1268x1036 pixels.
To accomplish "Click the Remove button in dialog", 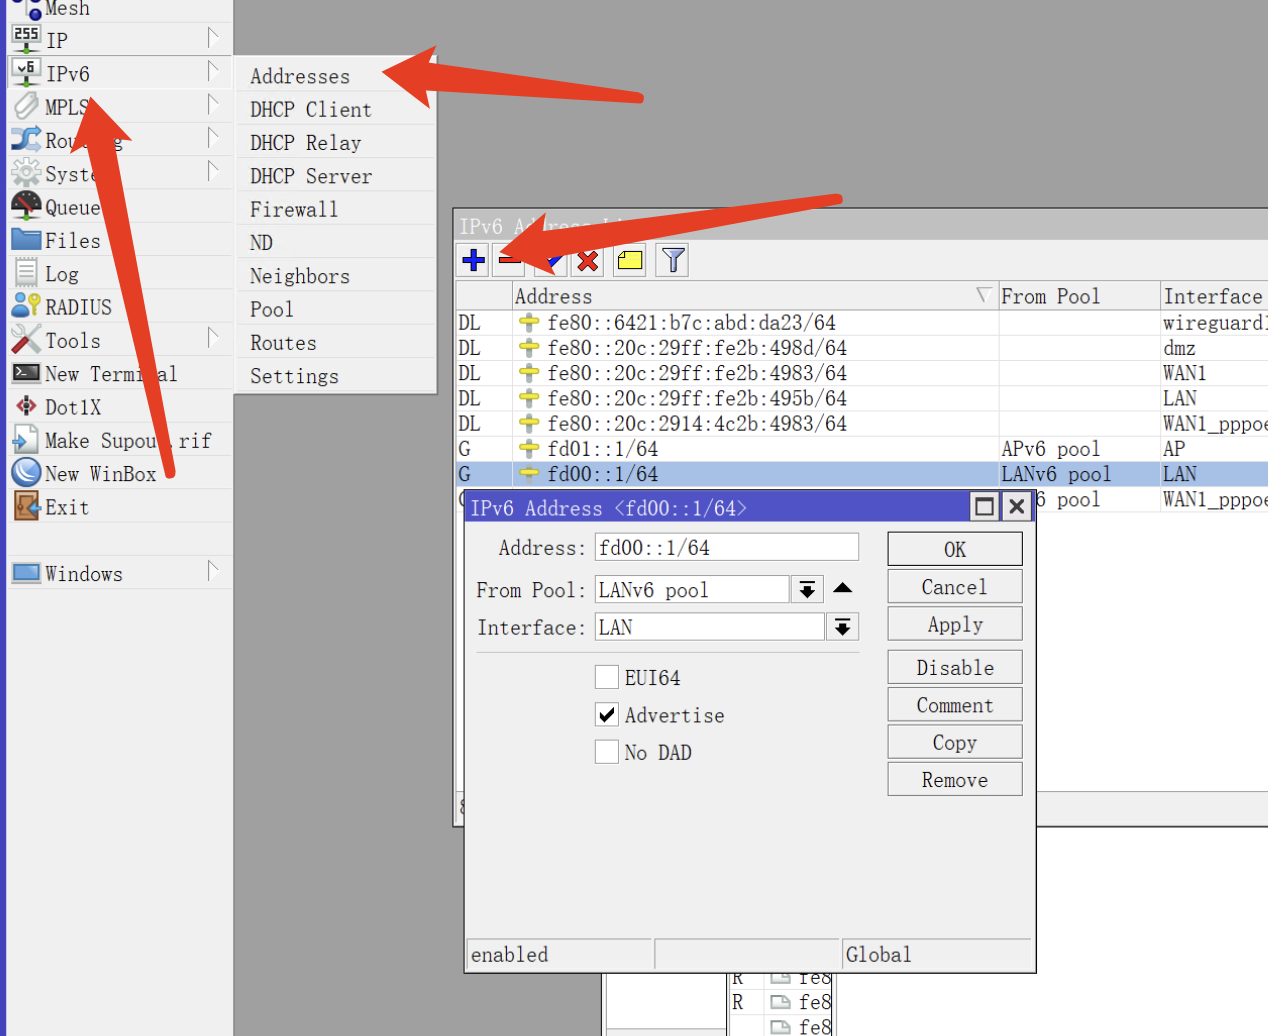I will point(954,780).
